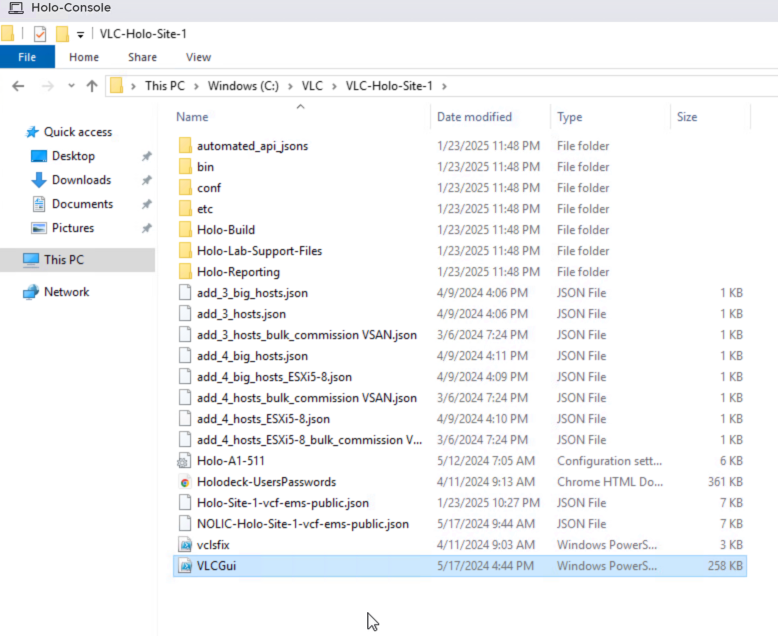Screen dimensions: 778x636
Task: Expand chevron after VLC-Holo-Site-1 breadcrumb
Action: pyautogui.click(x=444, y=86)
